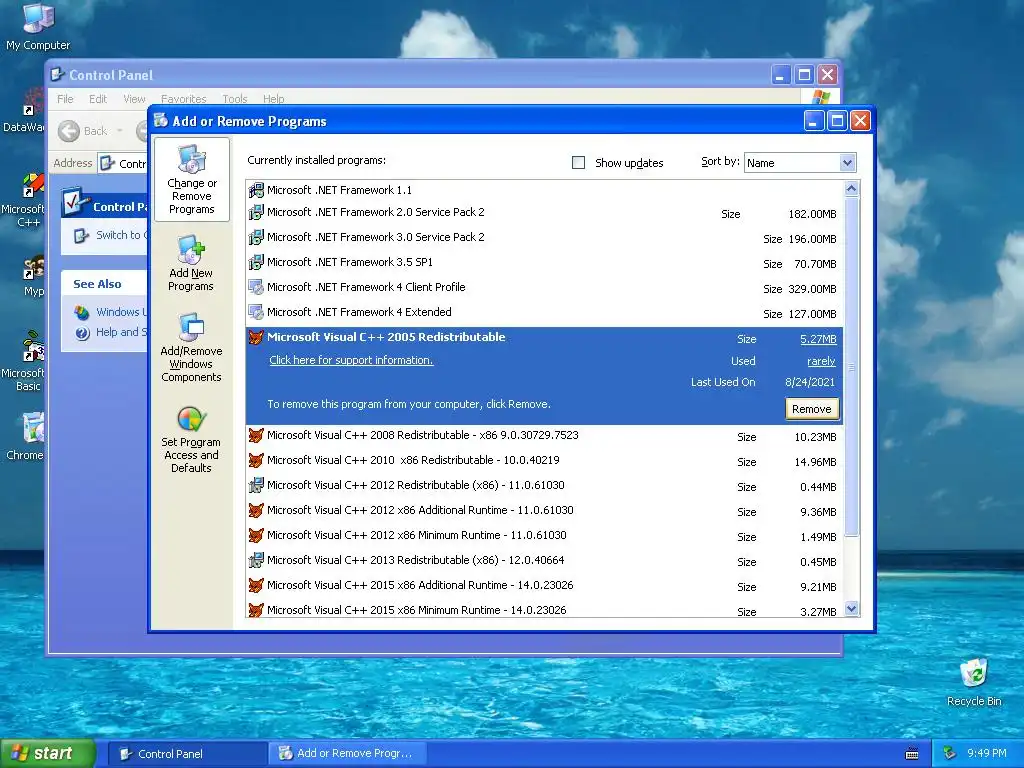Open the Sort by Name dropdown
The image size is (1024, 768).
800,163
